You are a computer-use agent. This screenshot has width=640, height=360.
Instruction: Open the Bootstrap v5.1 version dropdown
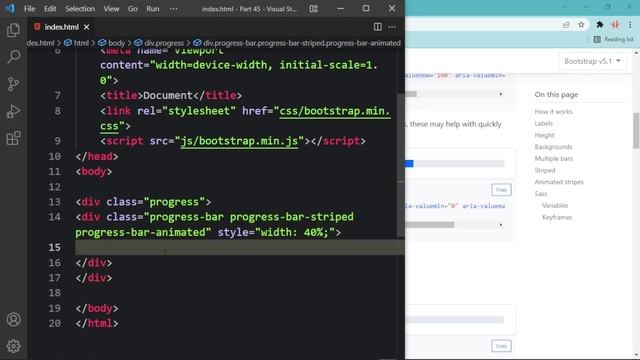[x=592, y=61]
